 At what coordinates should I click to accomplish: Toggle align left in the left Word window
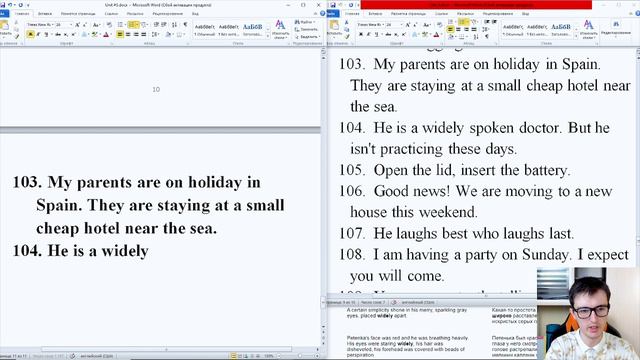point(120,34)
